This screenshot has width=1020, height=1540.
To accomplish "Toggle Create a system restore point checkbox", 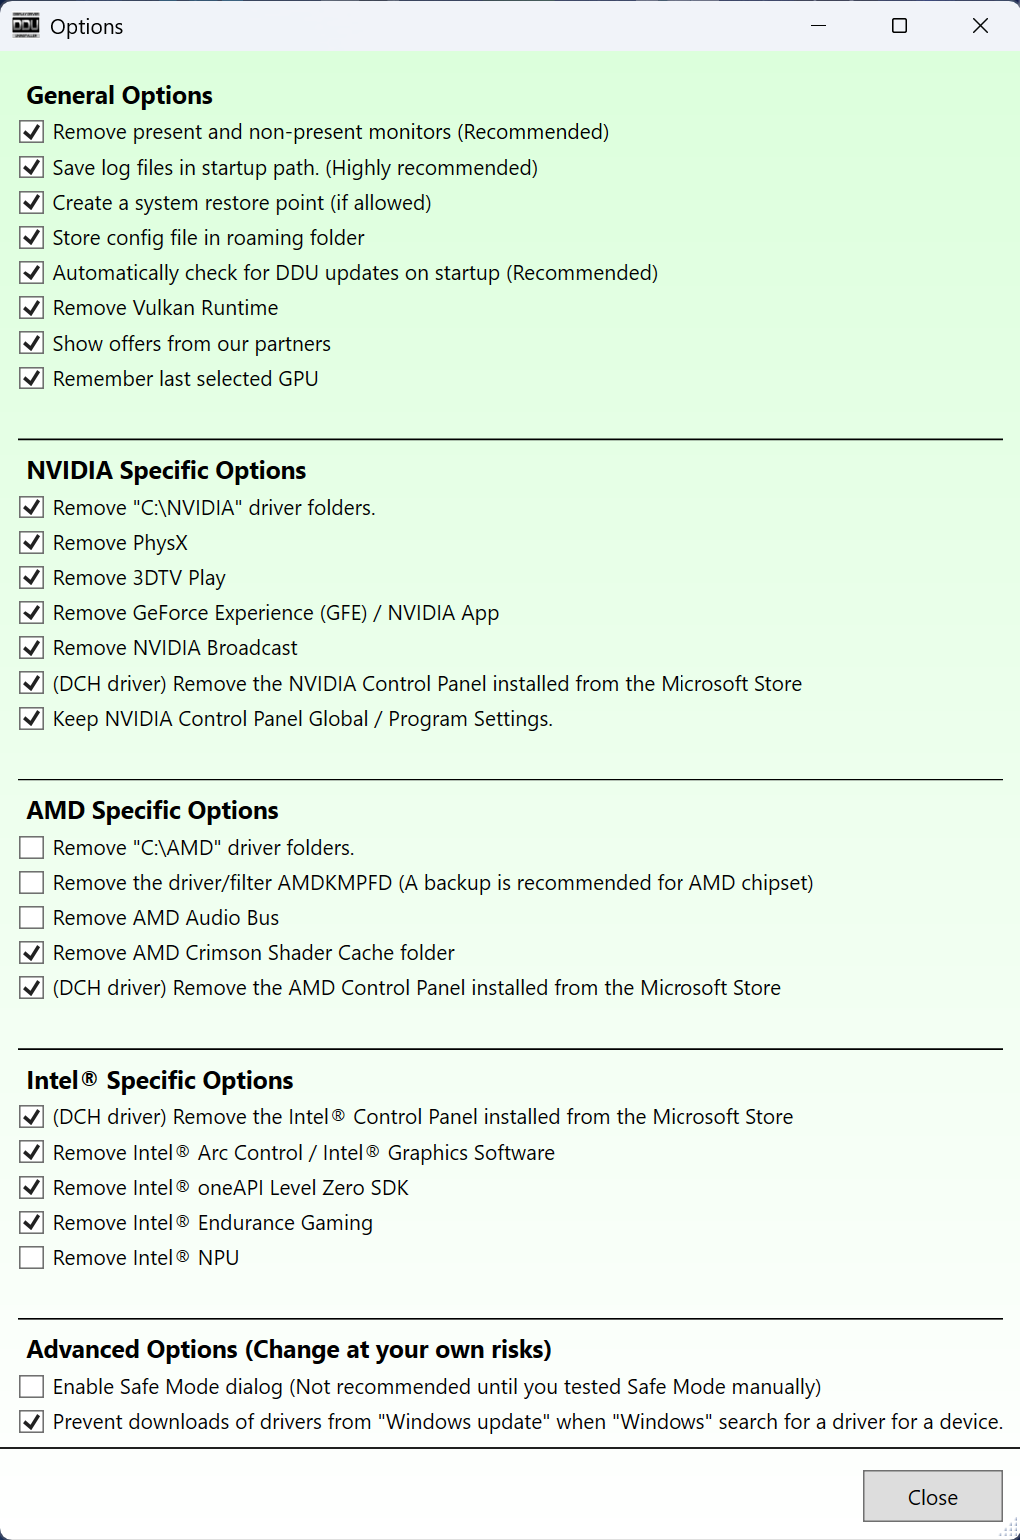I will pos(32,203).
